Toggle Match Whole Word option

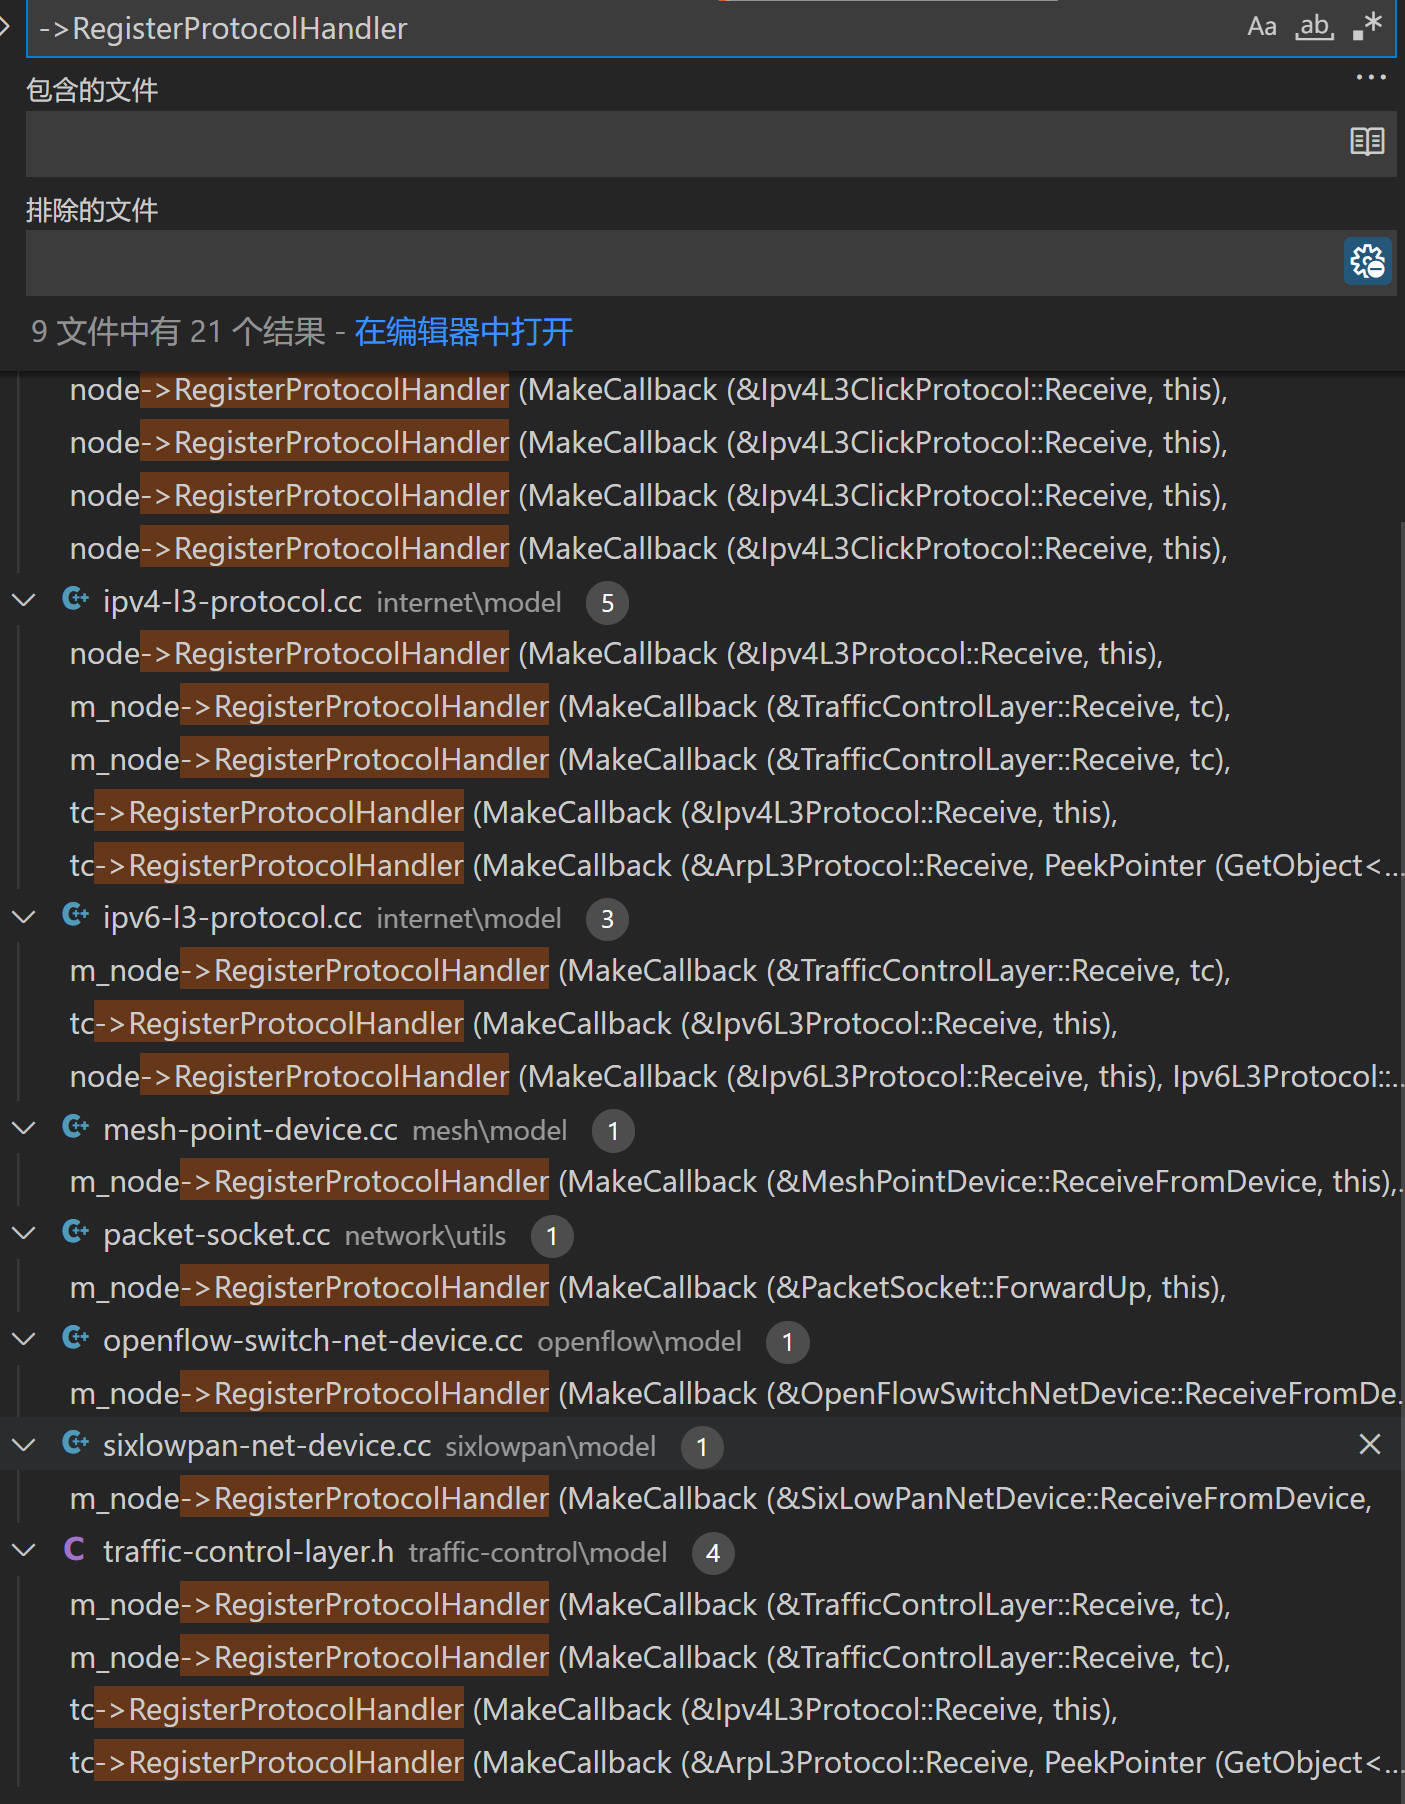[x=1314, y=27]
